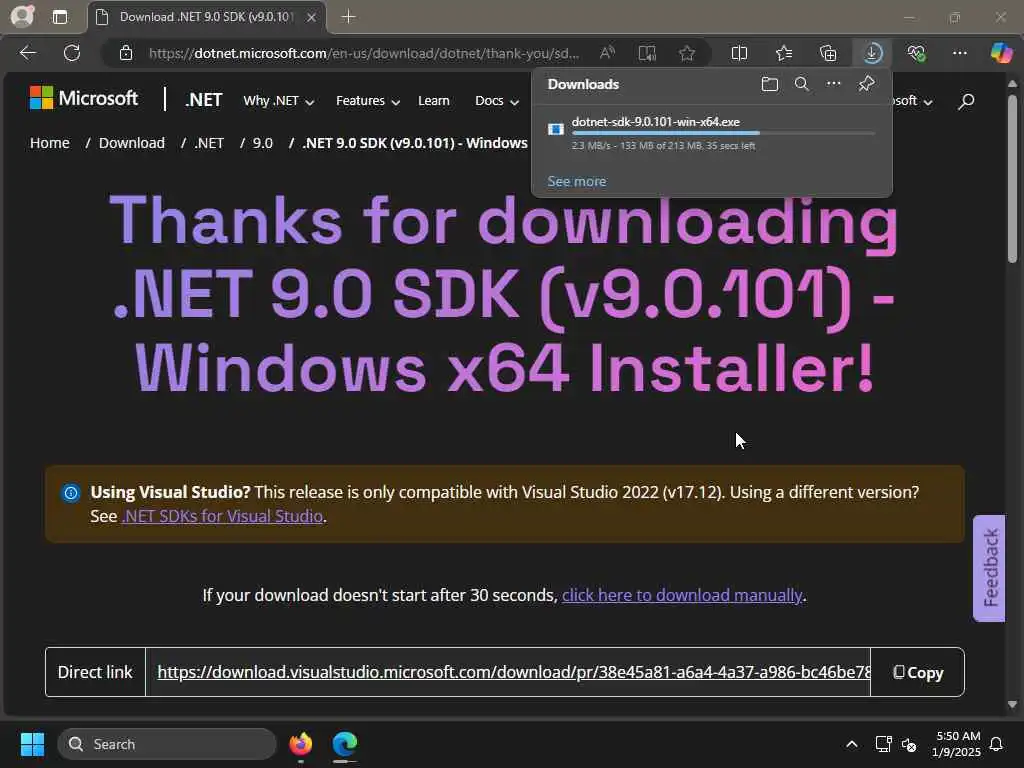Launch Copilot from the toolbar
The image size is (1024, 768).
coord(1000,53)
